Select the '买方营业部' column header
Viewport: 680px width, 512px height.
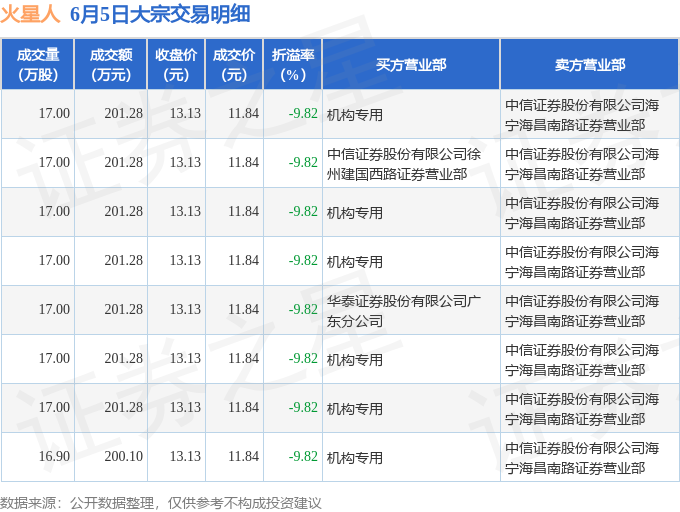pos(411,64)
